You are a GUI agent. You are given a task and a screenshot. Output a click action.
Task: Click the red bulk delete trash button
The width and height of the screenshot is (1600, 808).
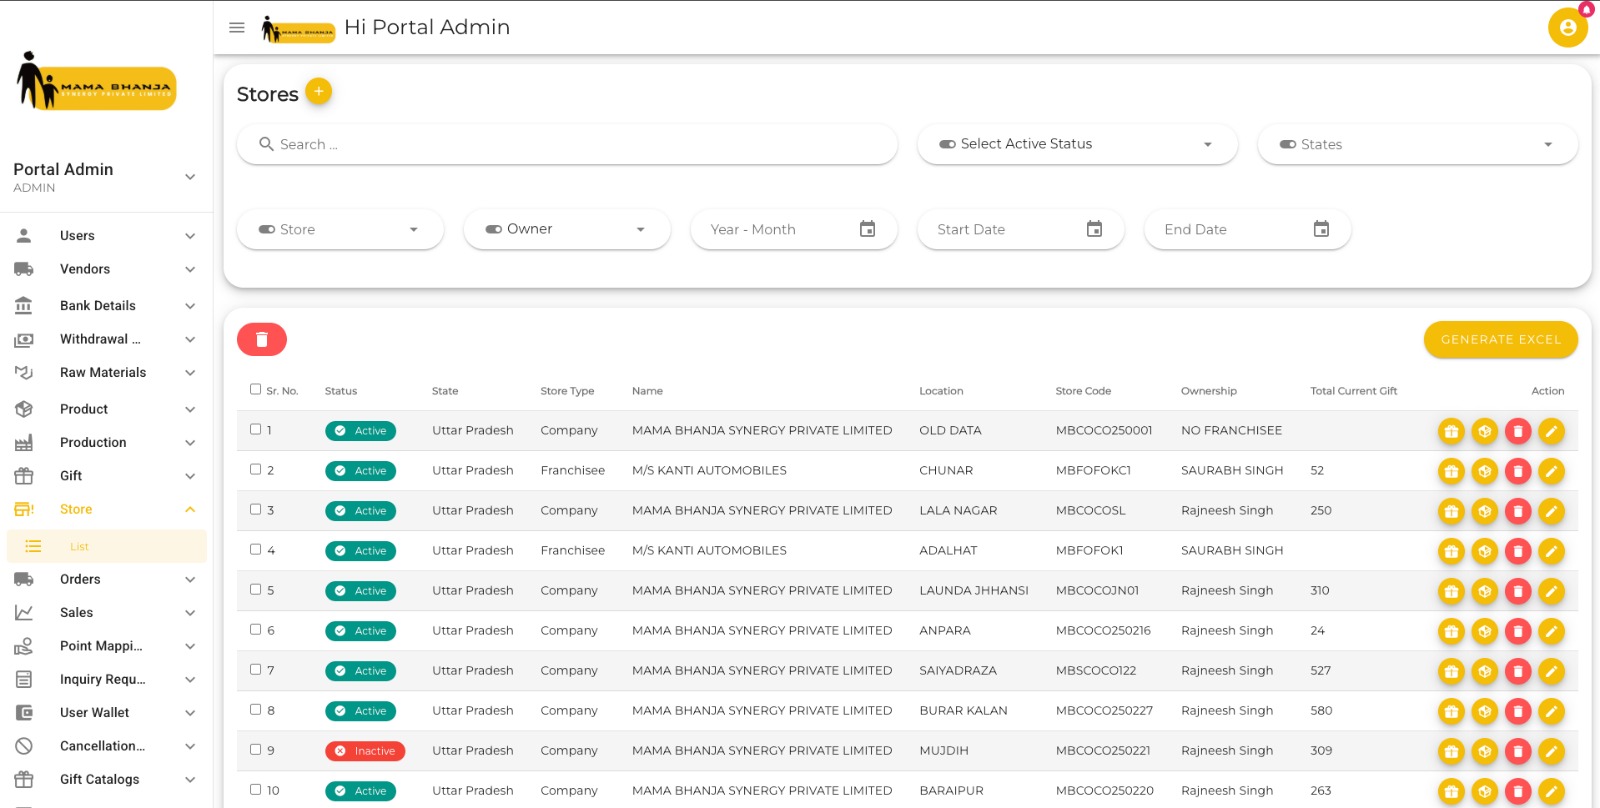tap(262, 340)
